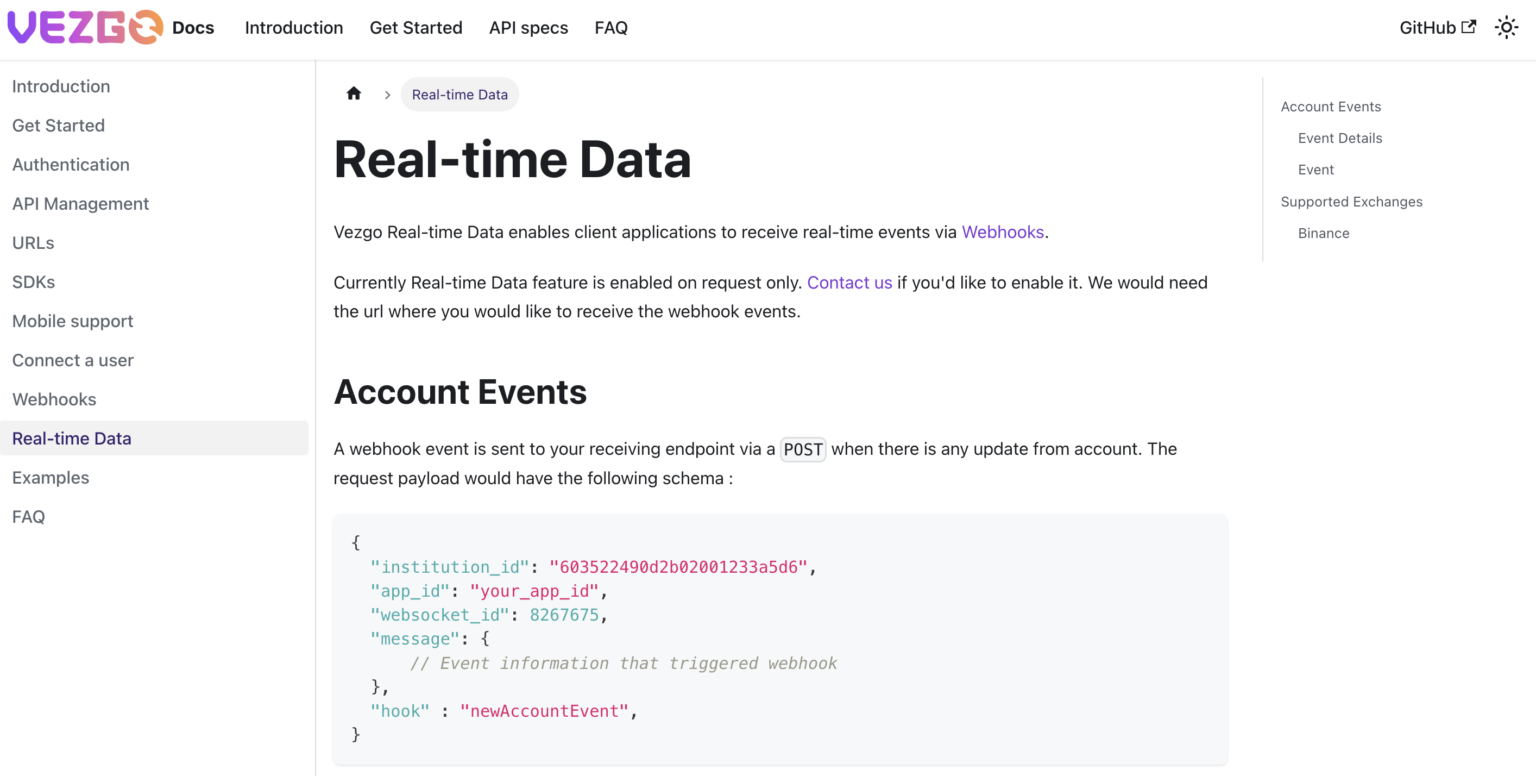Viewport: 1536px width, 776px height.
Task: Click the Real-time Data breadcrumb chip
Action: click(x=459, y=94)
